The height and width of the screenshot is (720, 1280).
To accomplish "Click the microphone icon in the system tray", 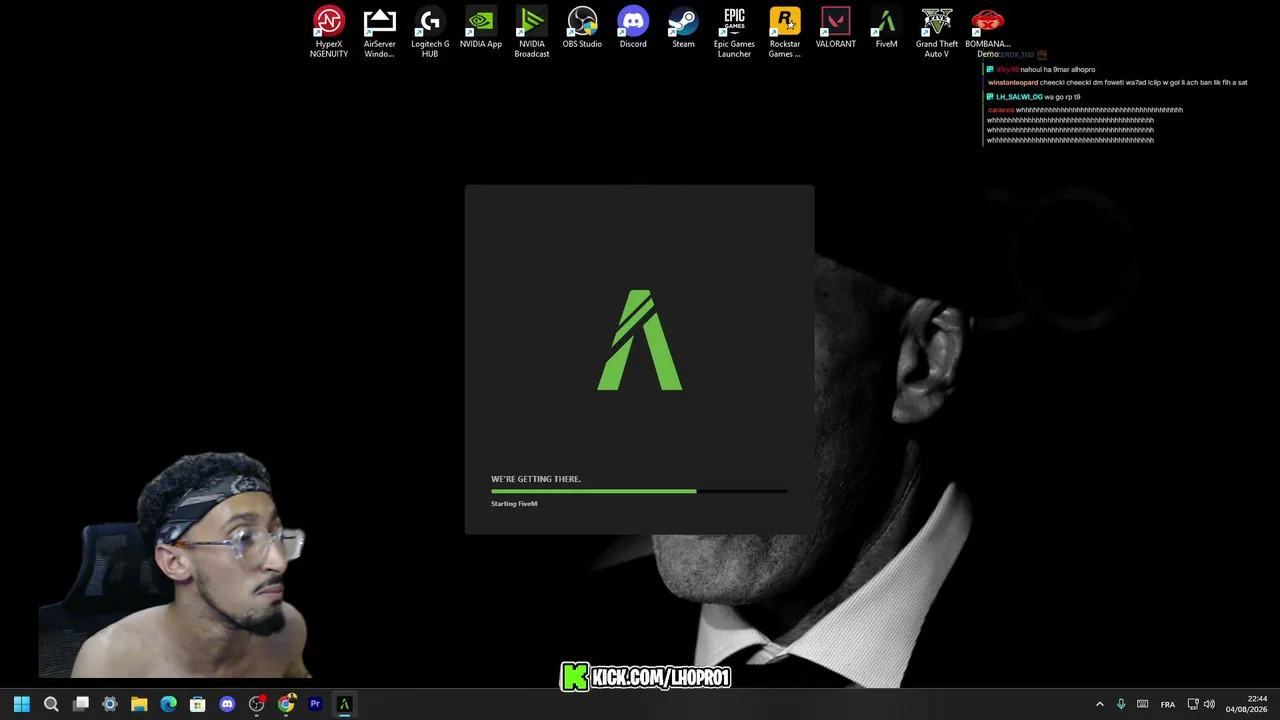I will point(1121,704).
